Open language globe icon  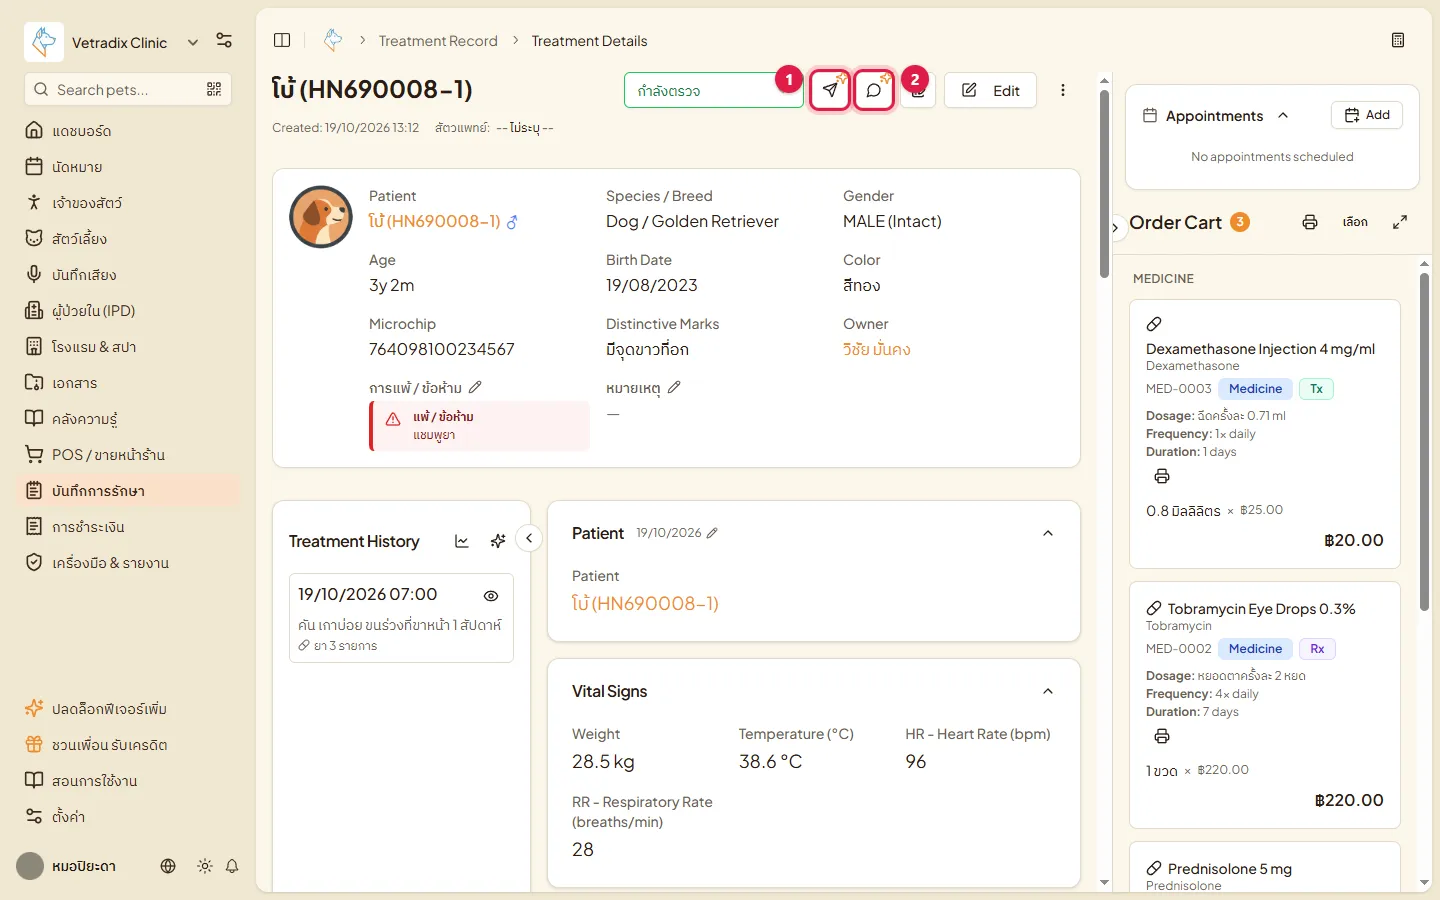click(168, 866)
